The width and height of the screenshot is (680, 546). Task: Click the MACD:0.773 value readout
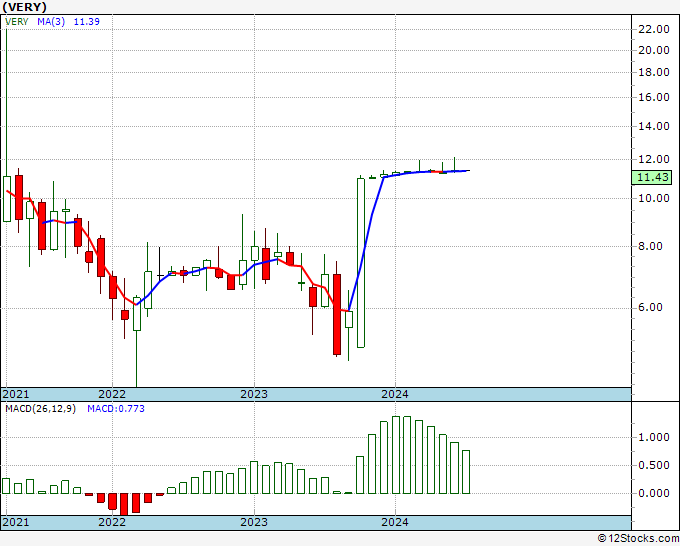tap(116, 409)
